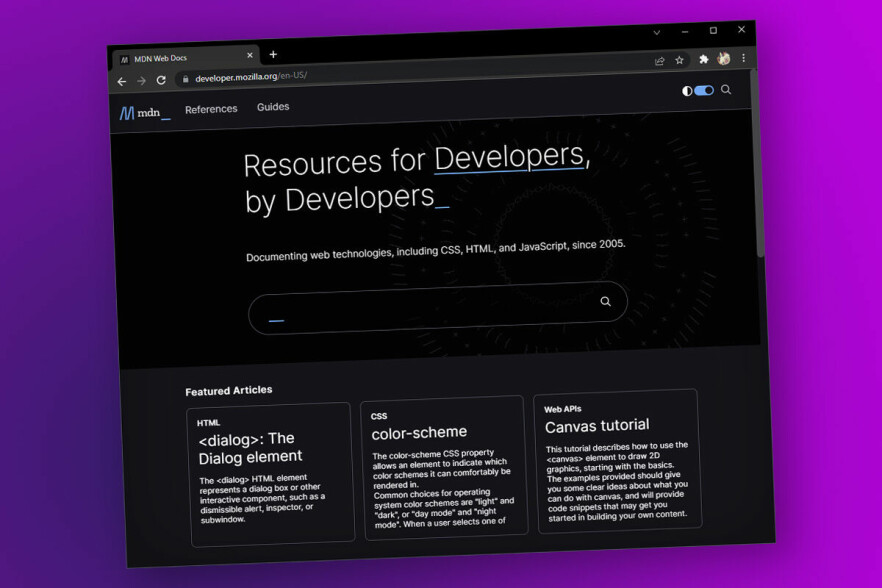The height and width of the screenshot is (588, 882).
Task: Click the Featured Articles heading
Action: point(228,390)
